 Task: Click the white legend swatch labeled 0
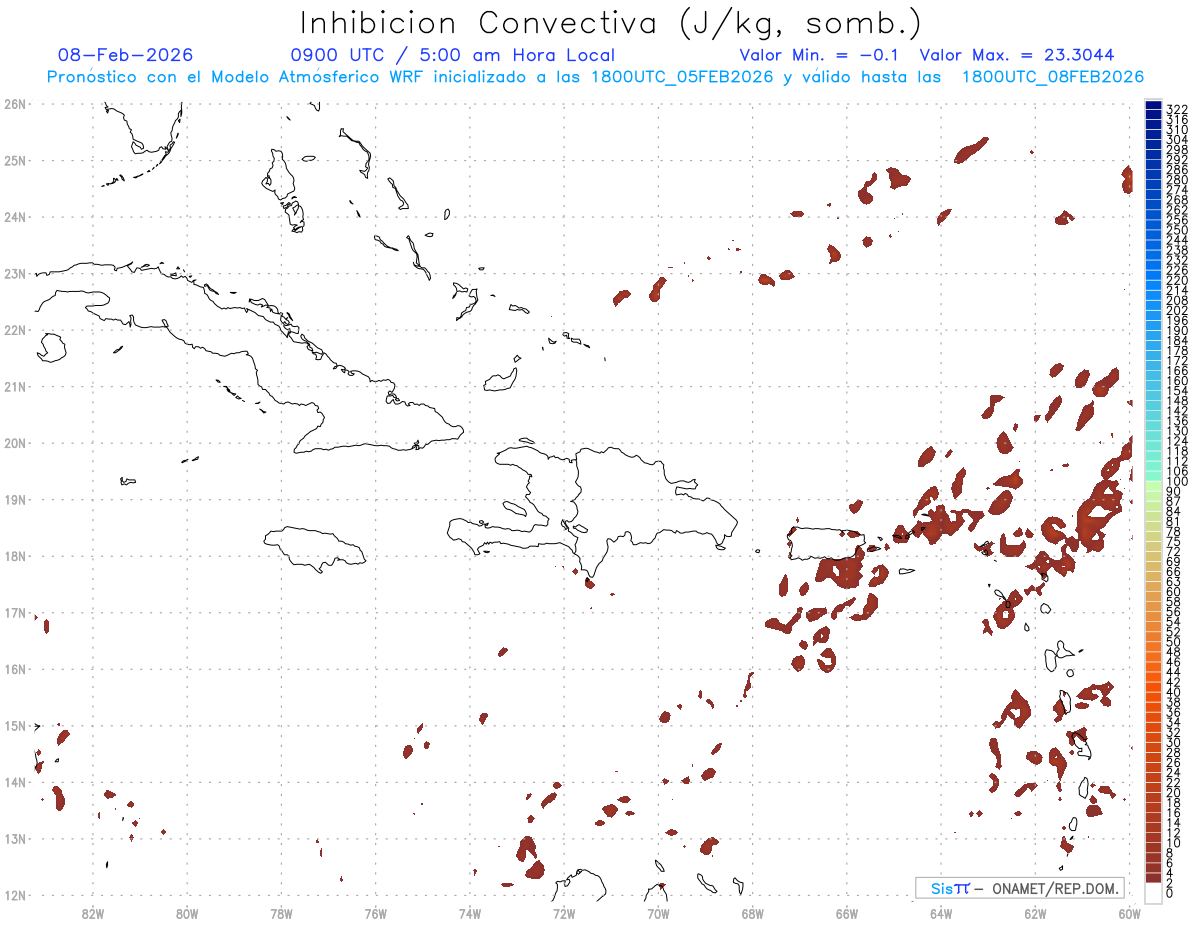pyautogui.click(x=1153, y=891)
